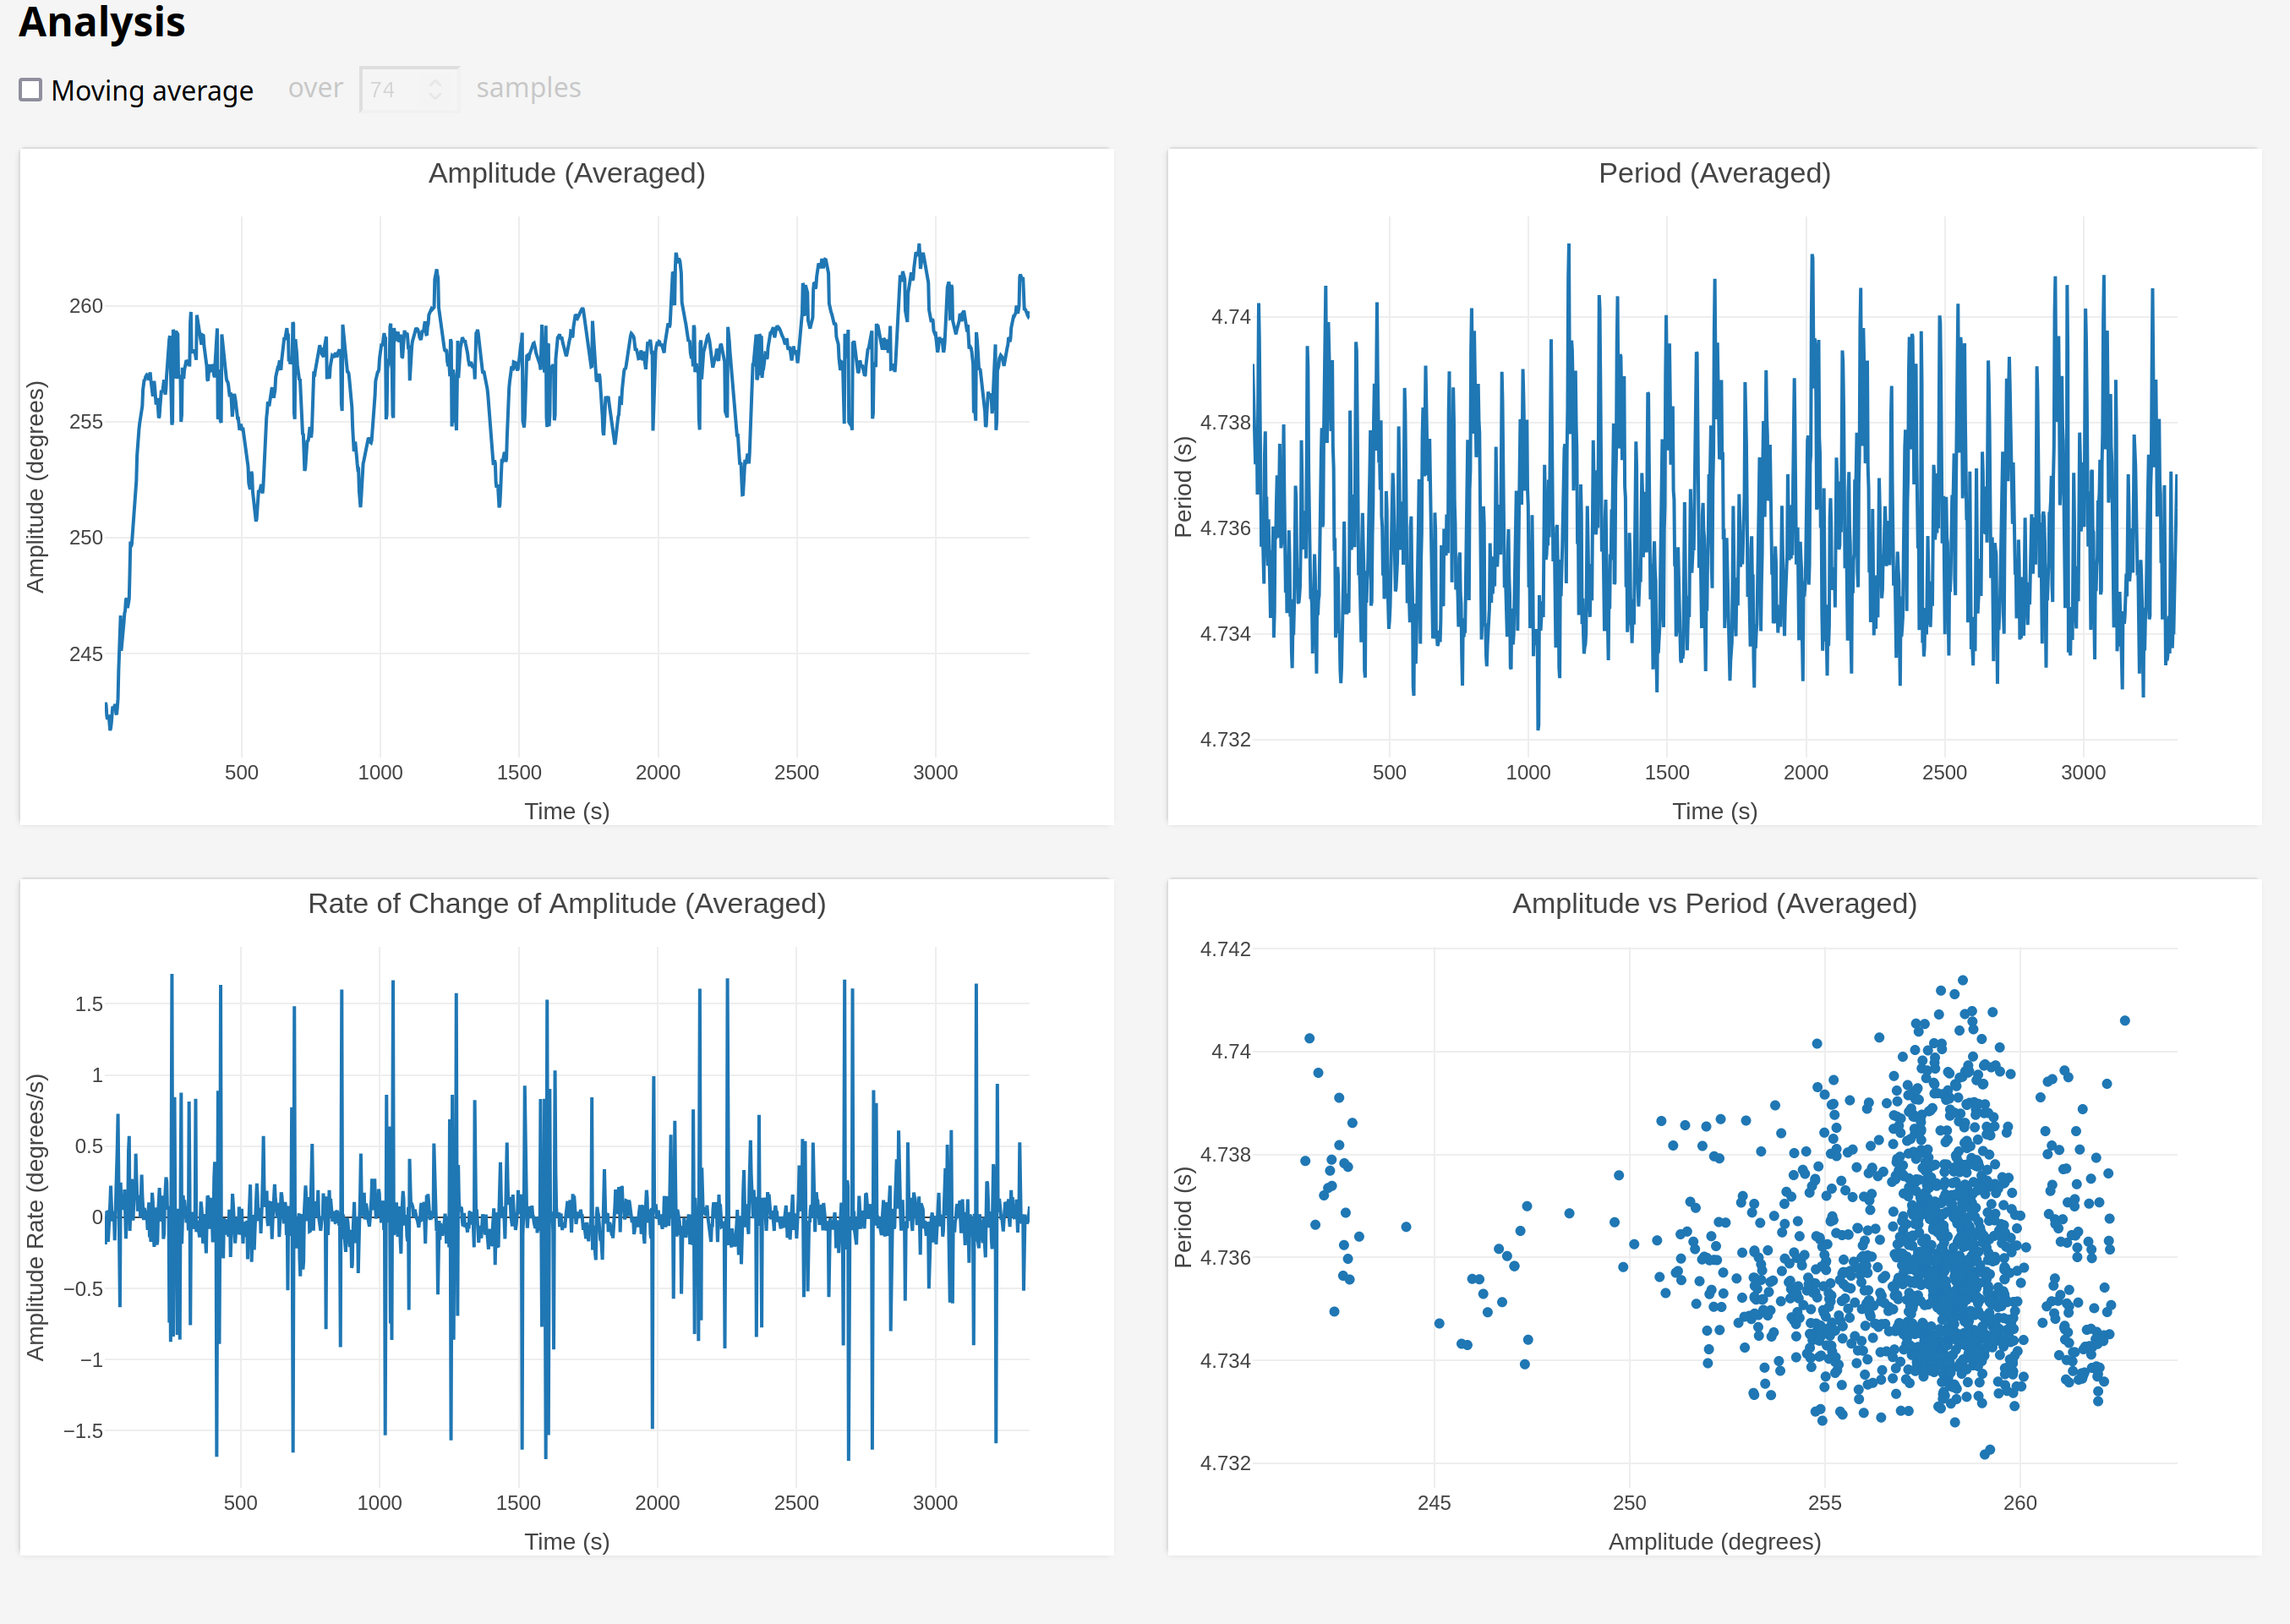Click the 'Period (Averaged)' chart title
The height and width of the screenshot is (1624, 2290).
tap(1714, 173)
